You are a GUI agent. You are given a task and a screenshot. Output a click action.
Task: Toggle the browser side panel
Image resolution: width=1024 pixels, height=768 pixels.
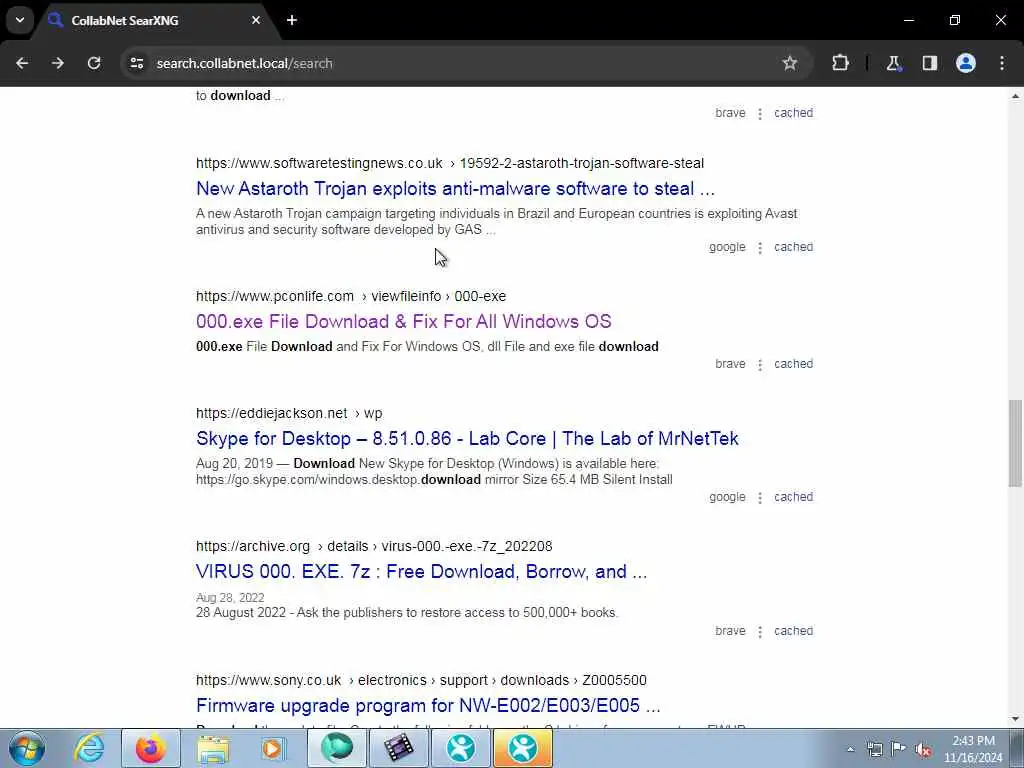pyautogui.click(x=929, y=63)
